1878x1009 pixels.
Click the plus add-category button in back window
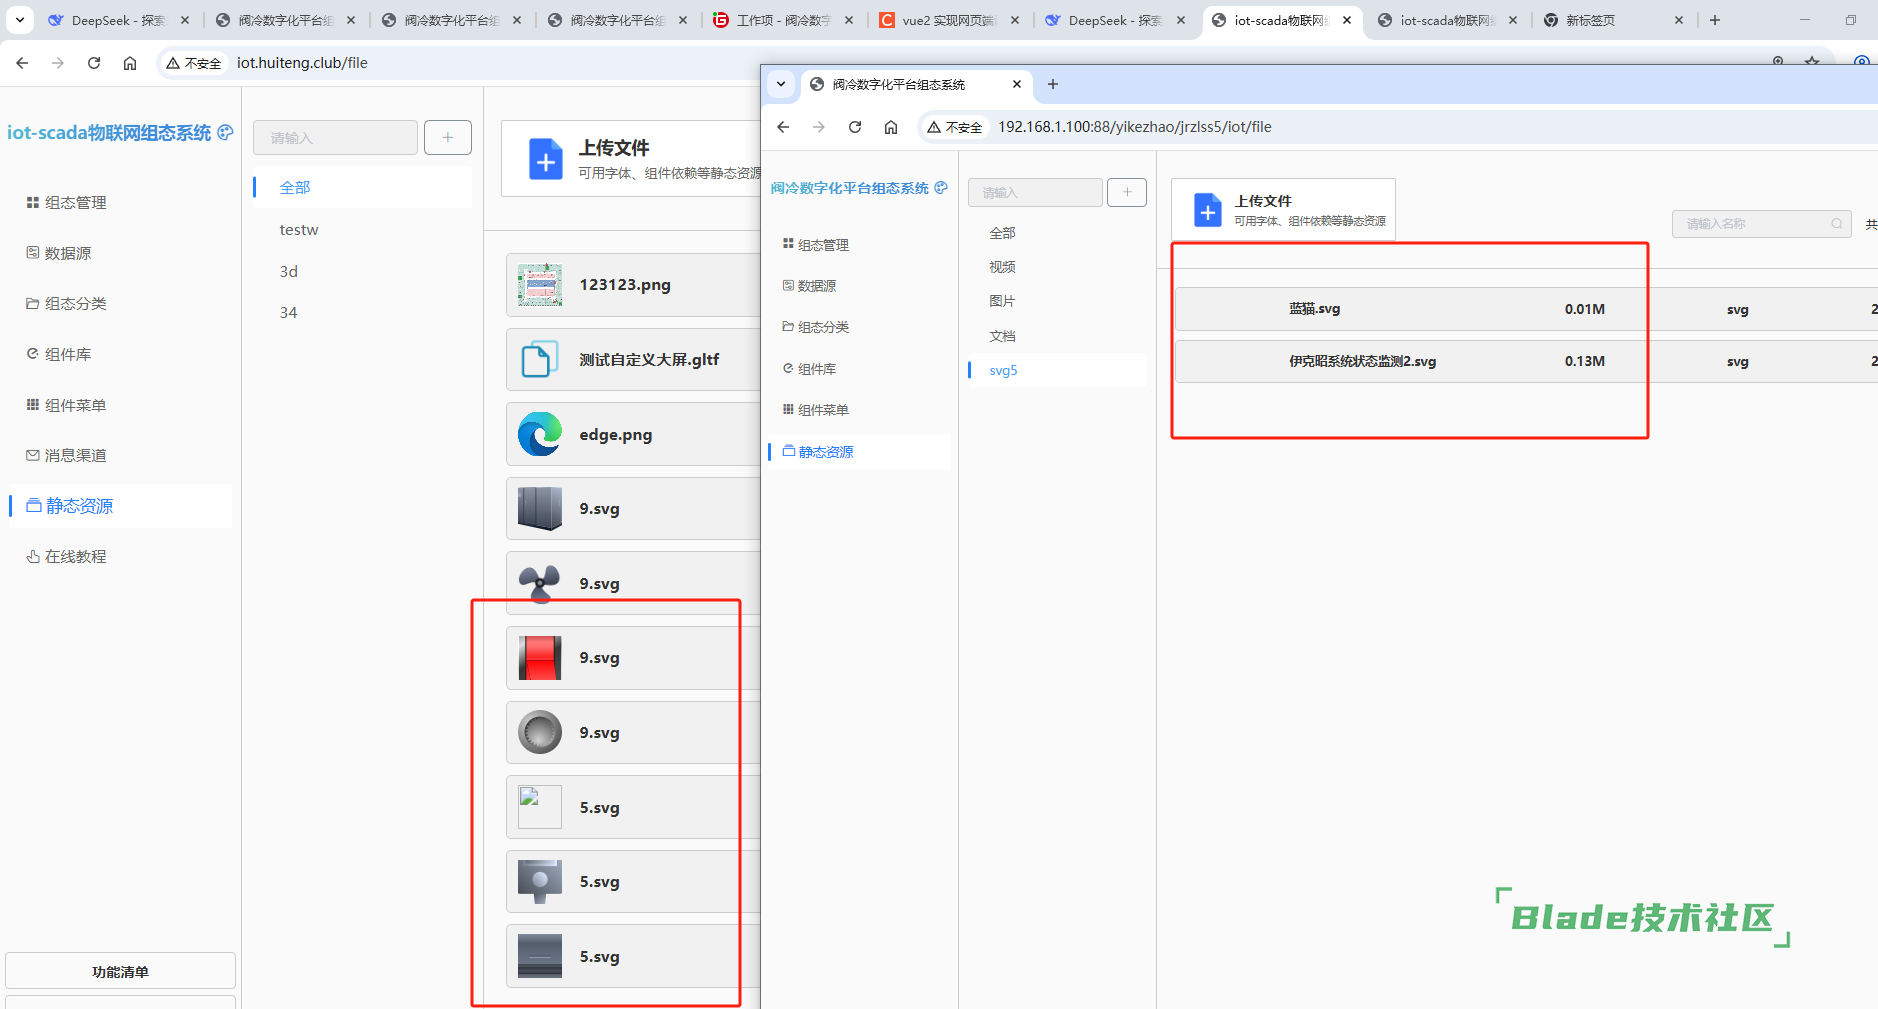point(448,137)
